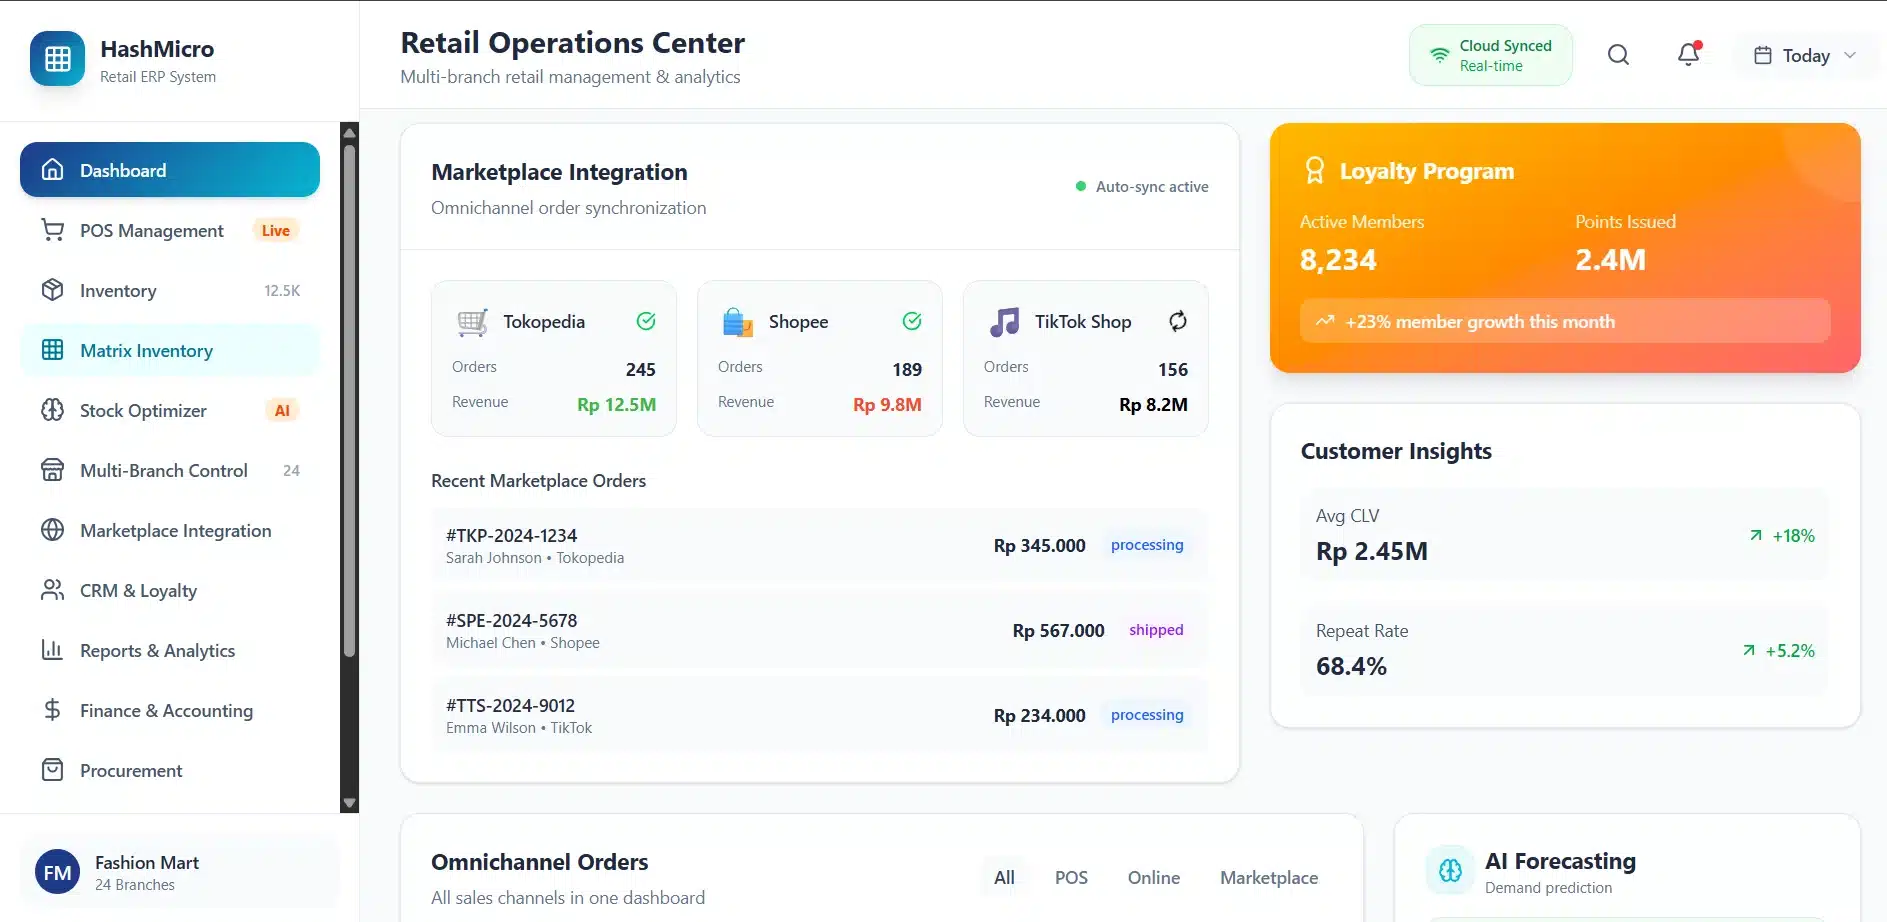Click the Shopee bag icon
The image size is (1887, 922).
738,322
